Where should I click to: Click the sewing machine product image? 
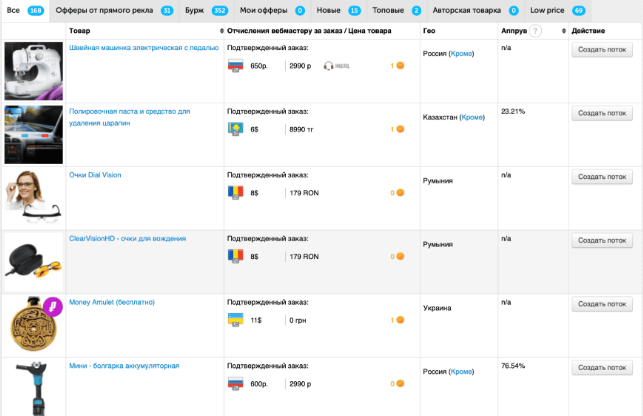click(32, 70)
